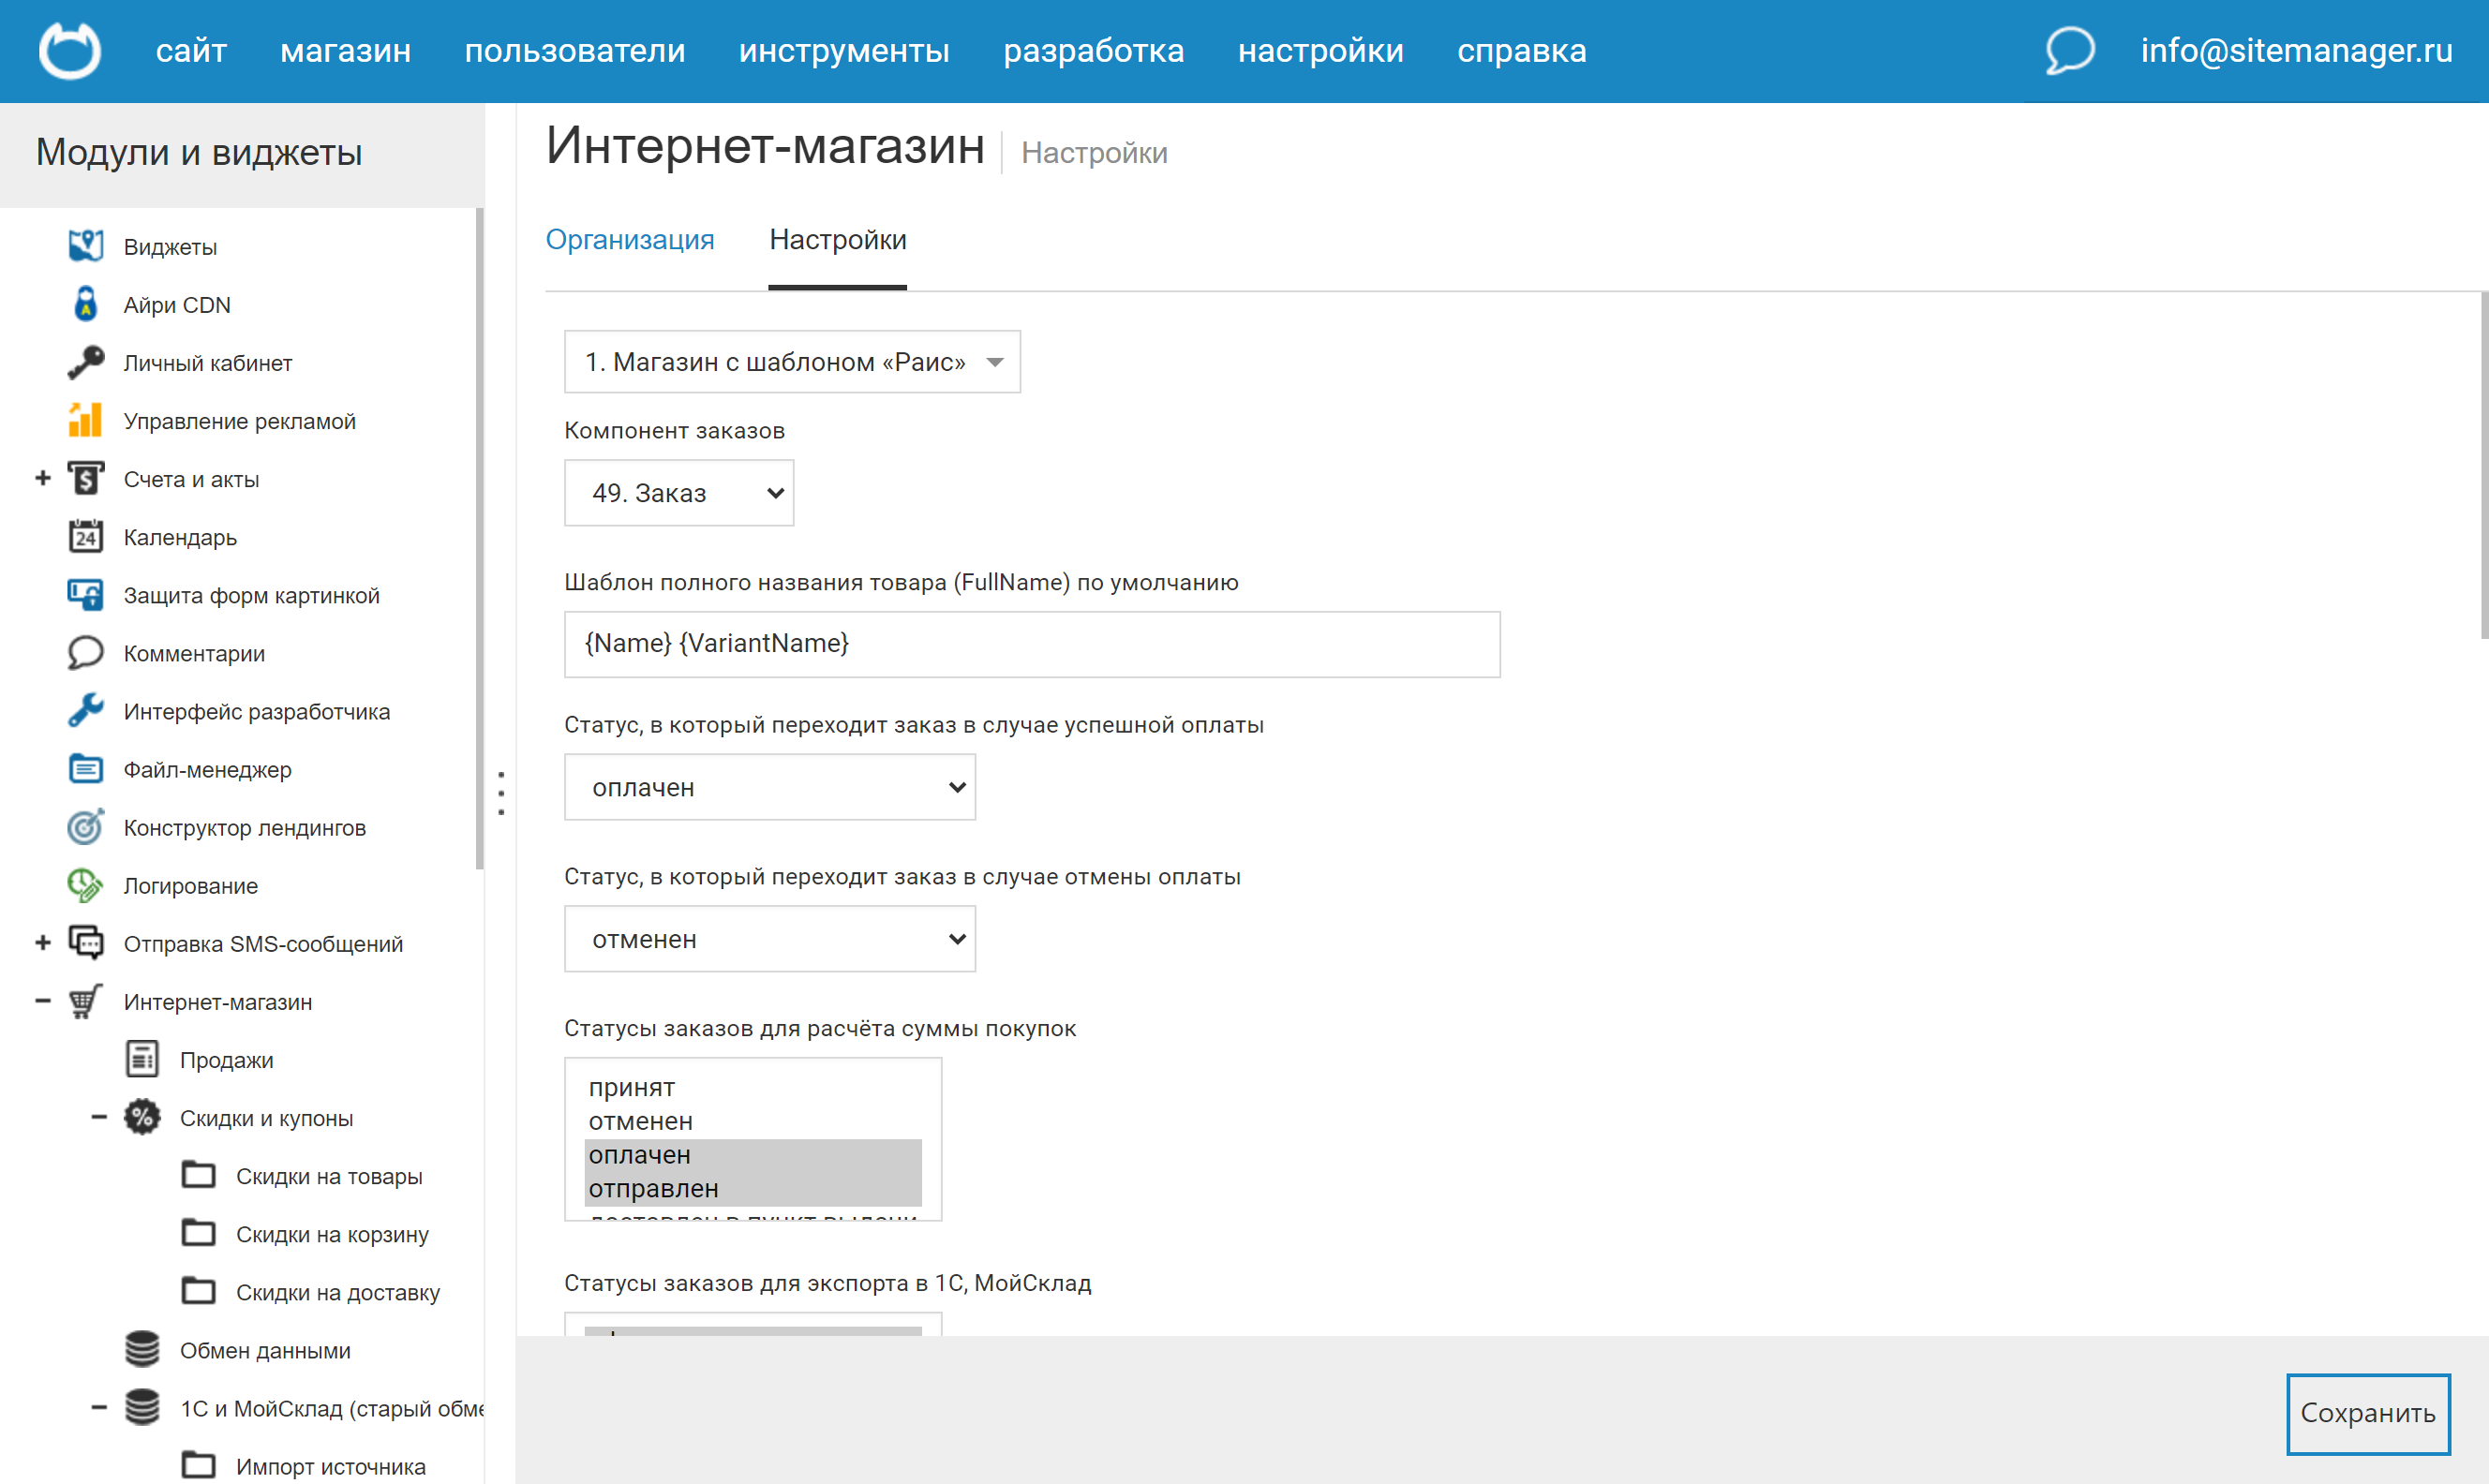Open Управление рекламой chart icon
Viewport: 2489px width, 1484px height.
click(86, 420)
